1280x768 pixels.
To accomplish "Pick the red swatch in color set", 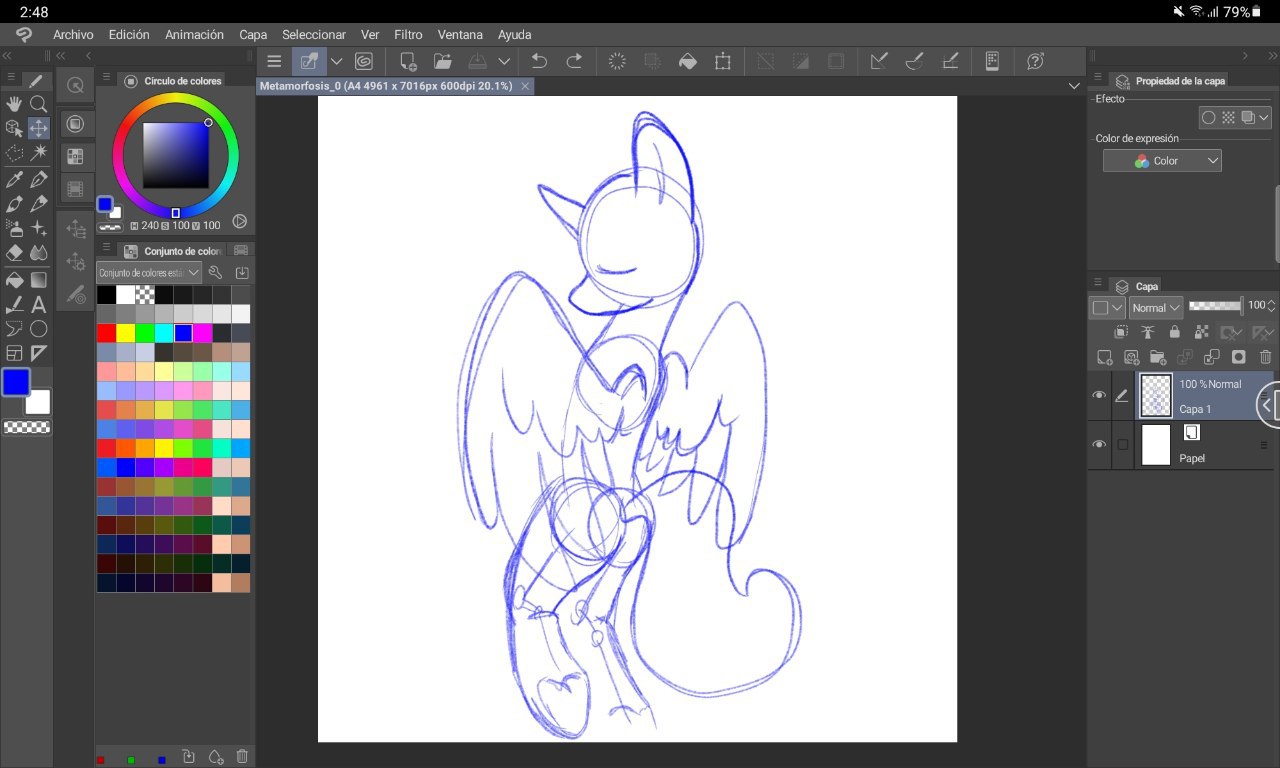I will pyautogui.click(x=106, y=333).
